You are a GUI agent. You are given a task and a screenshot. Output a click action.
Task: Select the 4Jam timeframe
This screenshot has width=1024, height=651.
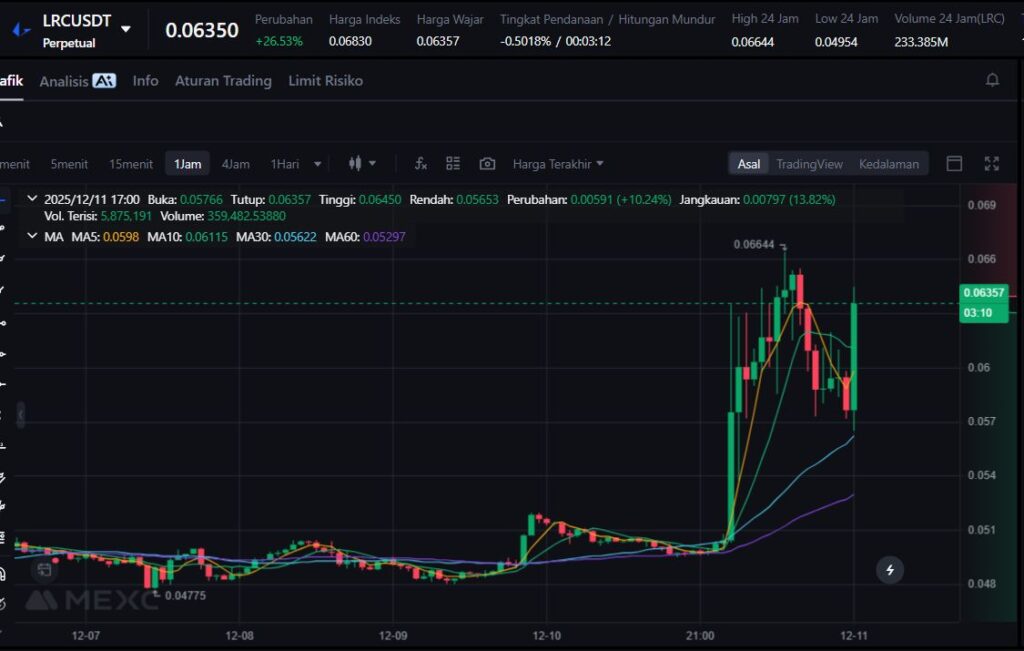tap(236, 164)
